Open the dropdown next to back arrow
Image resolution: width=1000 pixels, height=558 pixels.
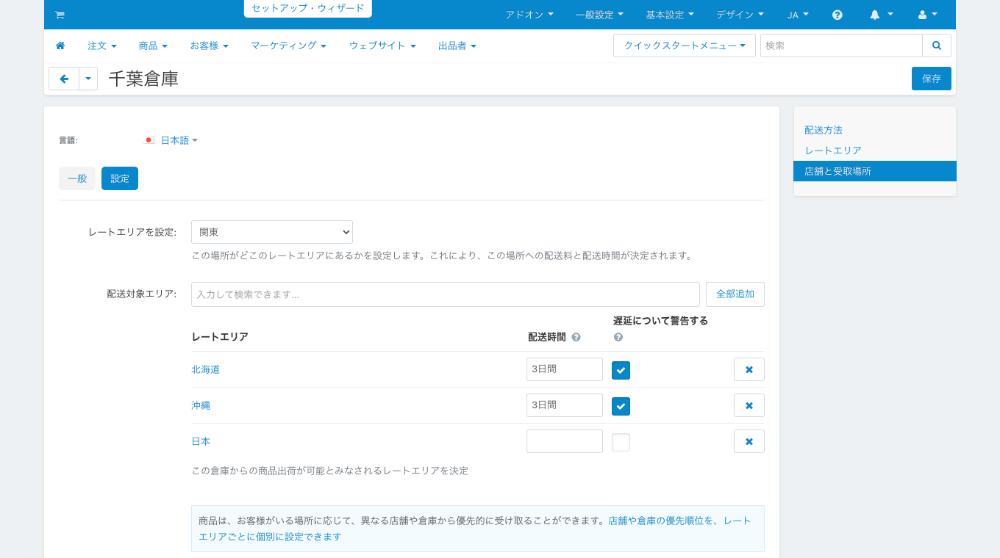tap(88, 79)
